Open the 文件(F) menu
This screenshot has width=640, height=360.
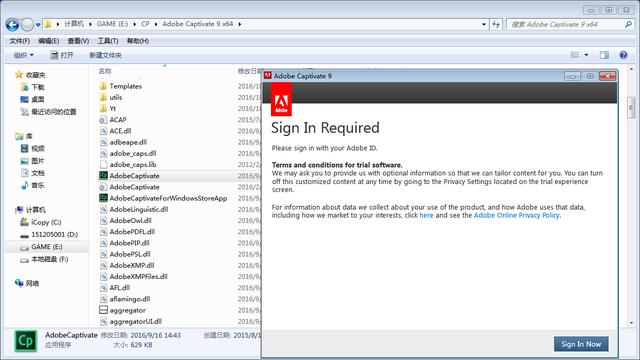tap(20, 41)
